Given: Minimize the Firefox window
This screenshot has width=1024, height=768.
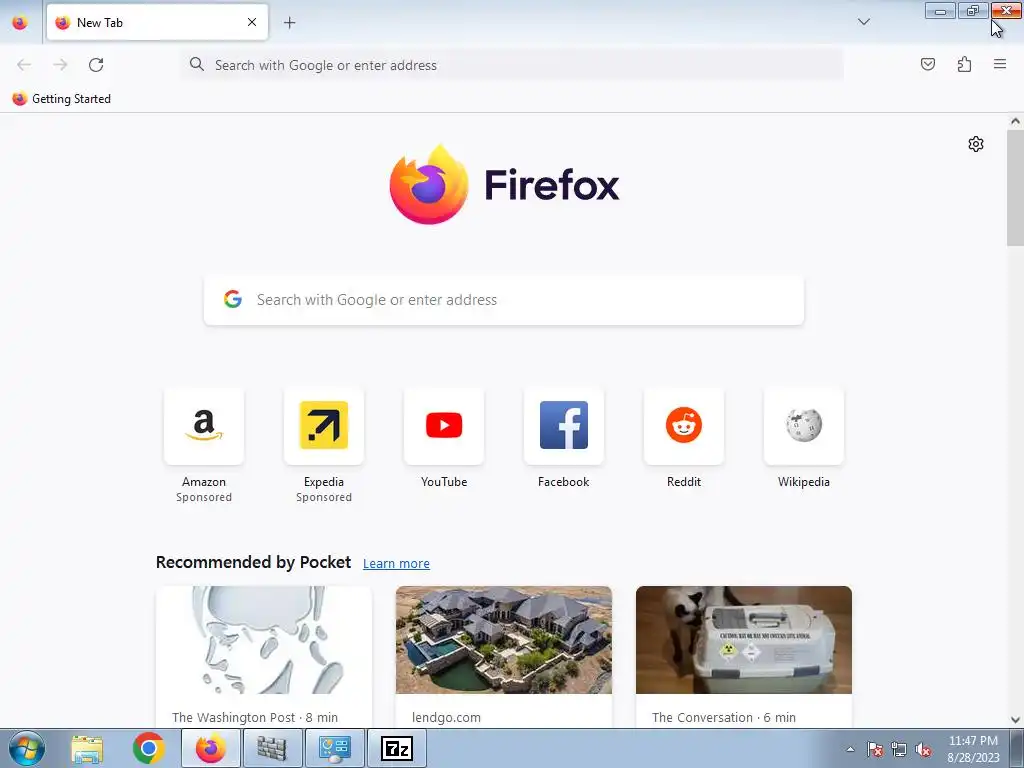Looking at the screenshot, I should click(x=940, y=11).
